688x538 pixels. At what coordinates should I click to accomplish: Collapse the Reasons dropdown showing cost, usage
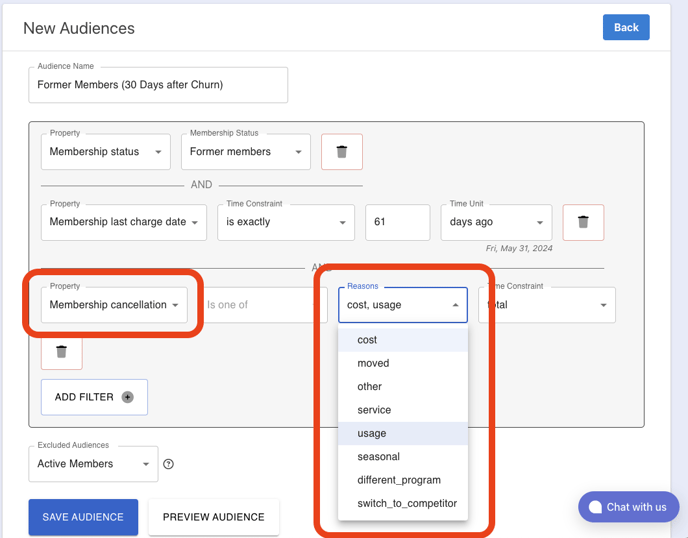point(403,305)
